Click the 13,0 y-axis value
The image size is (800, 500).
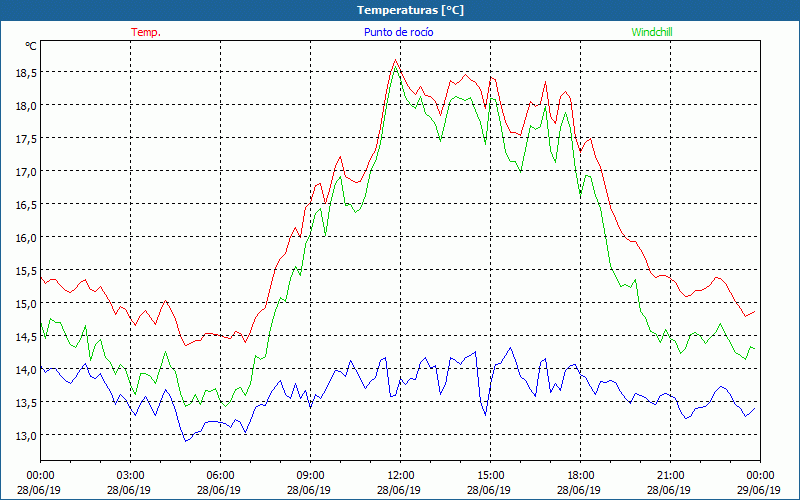pyautogui.click(x=26, y=436)
